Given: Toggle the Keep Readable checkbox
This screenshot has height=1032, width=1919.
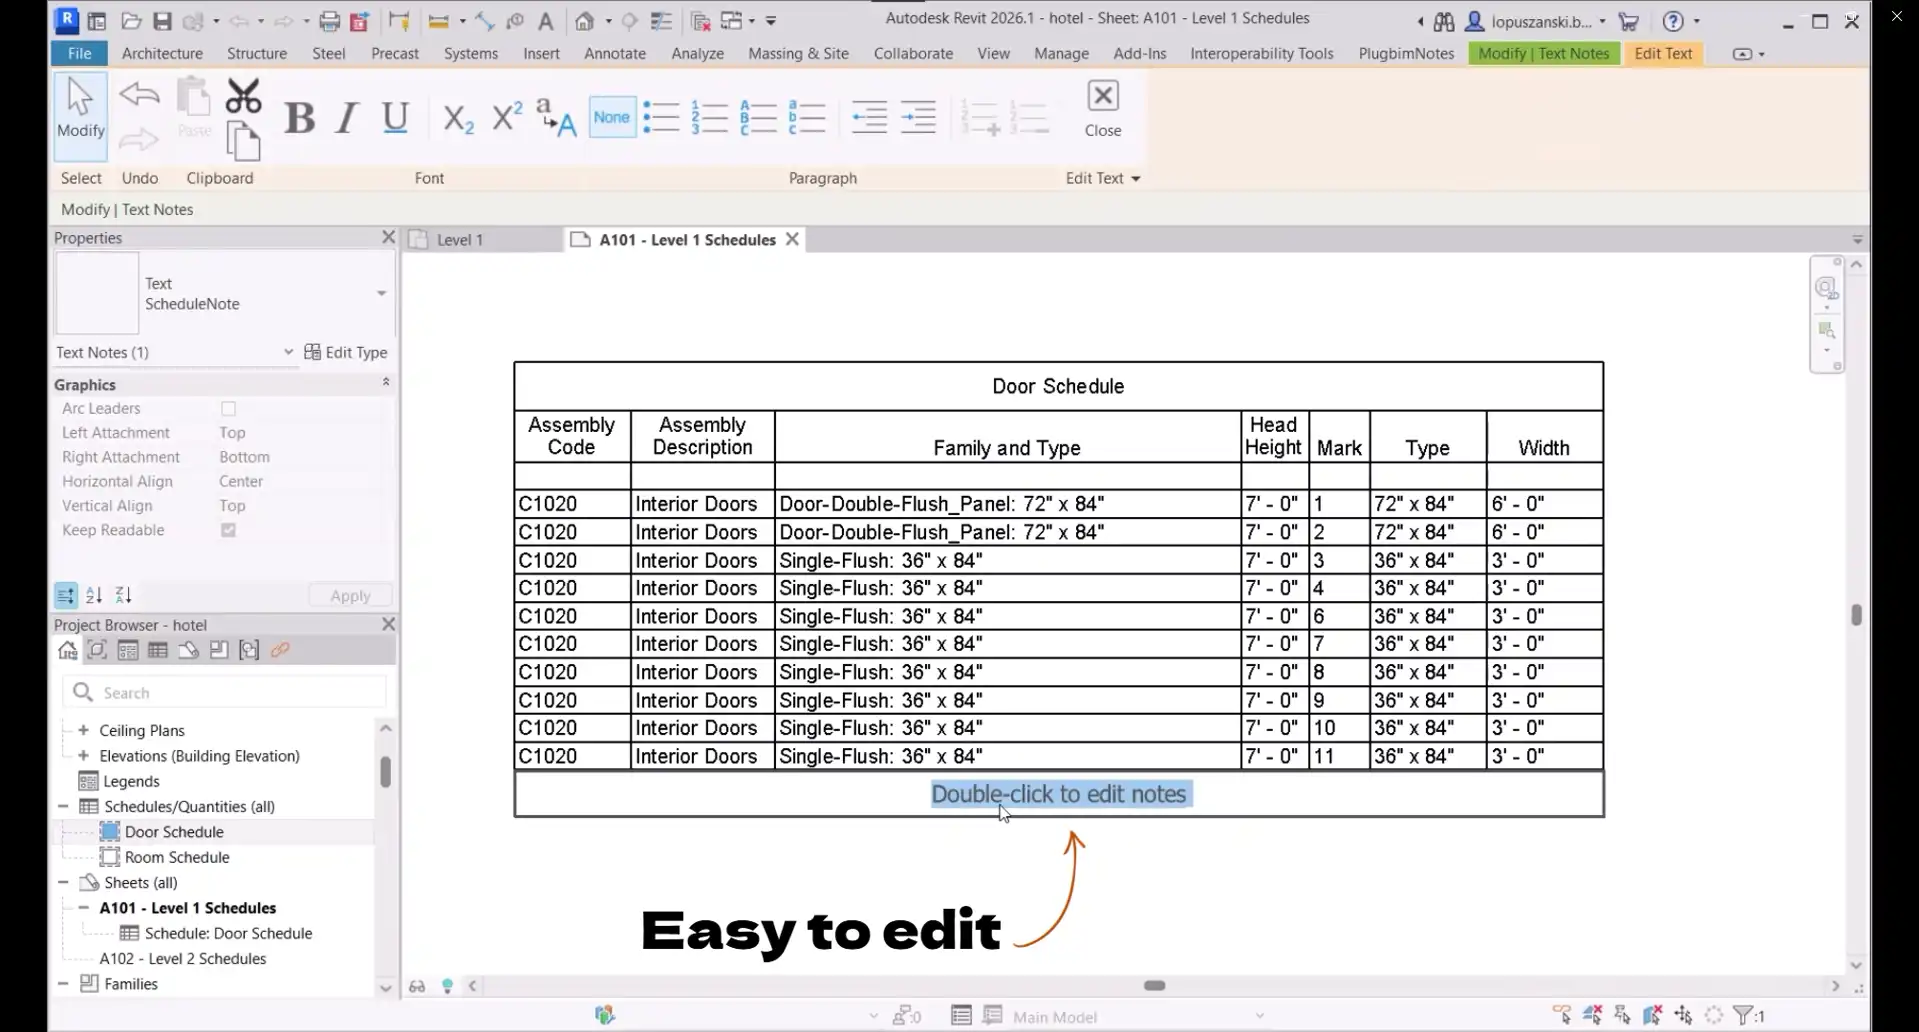Looking at the screenshot, I should 228,530.
